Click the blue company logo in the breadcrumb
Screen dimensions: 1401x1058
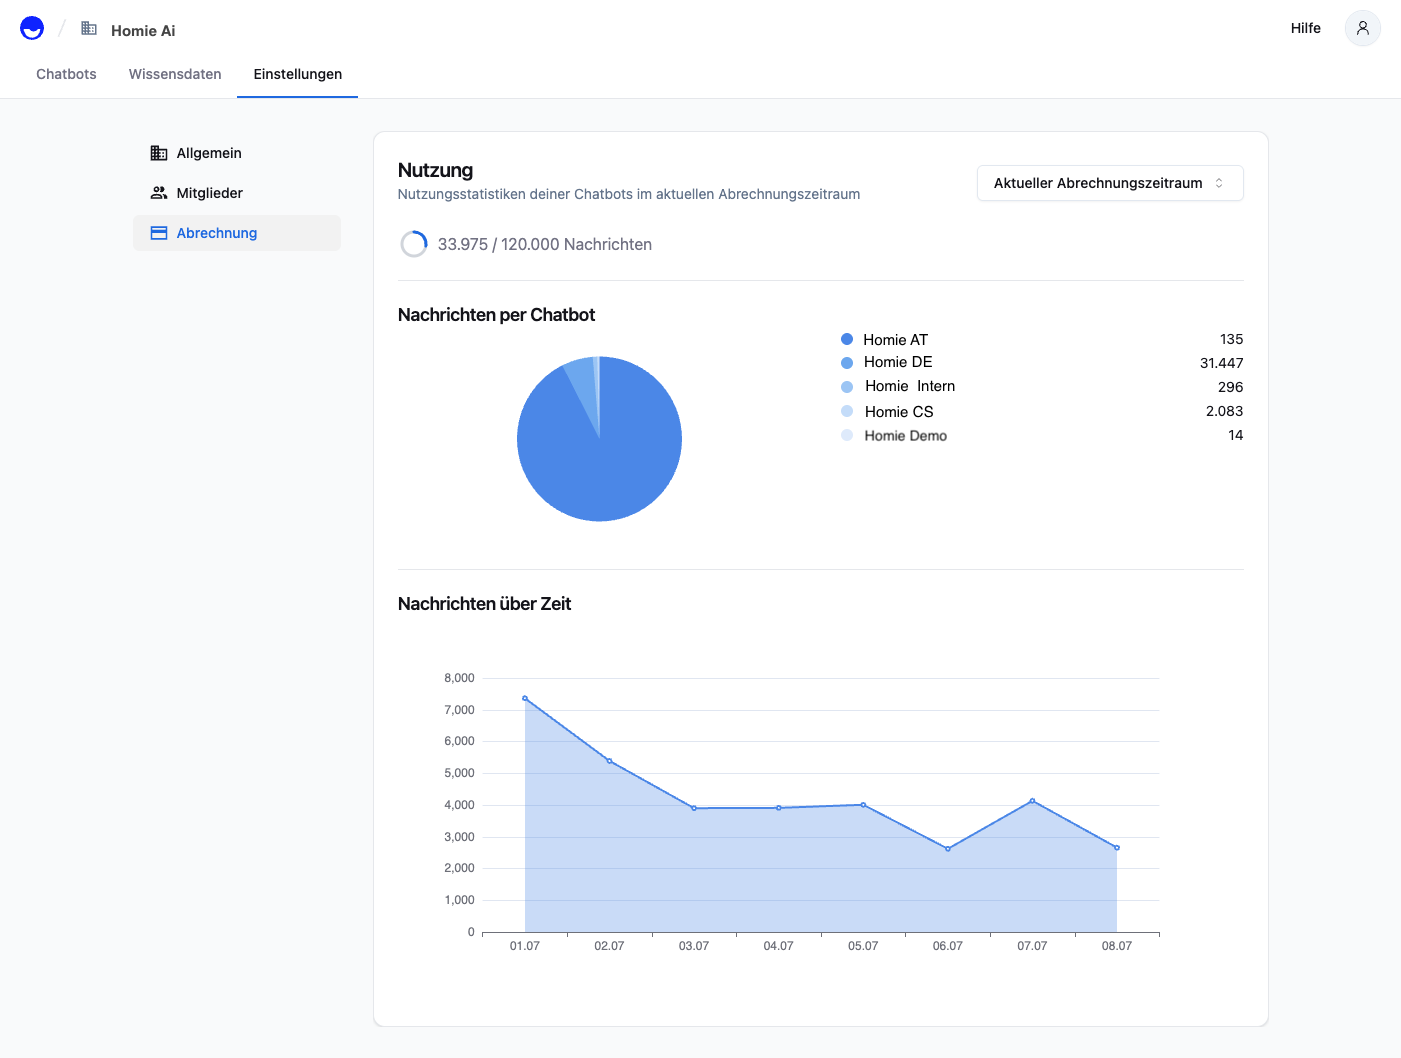31,27
